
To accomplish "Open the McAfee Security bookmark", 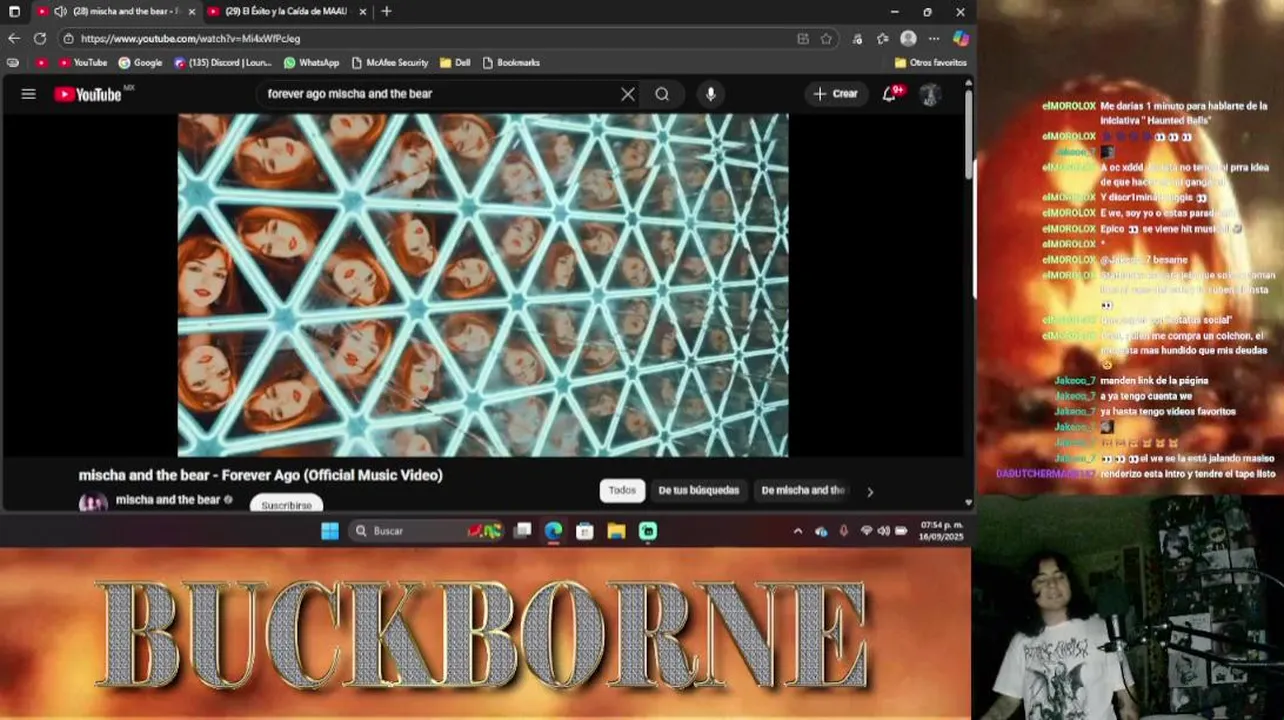I will [x=390, y=62].
